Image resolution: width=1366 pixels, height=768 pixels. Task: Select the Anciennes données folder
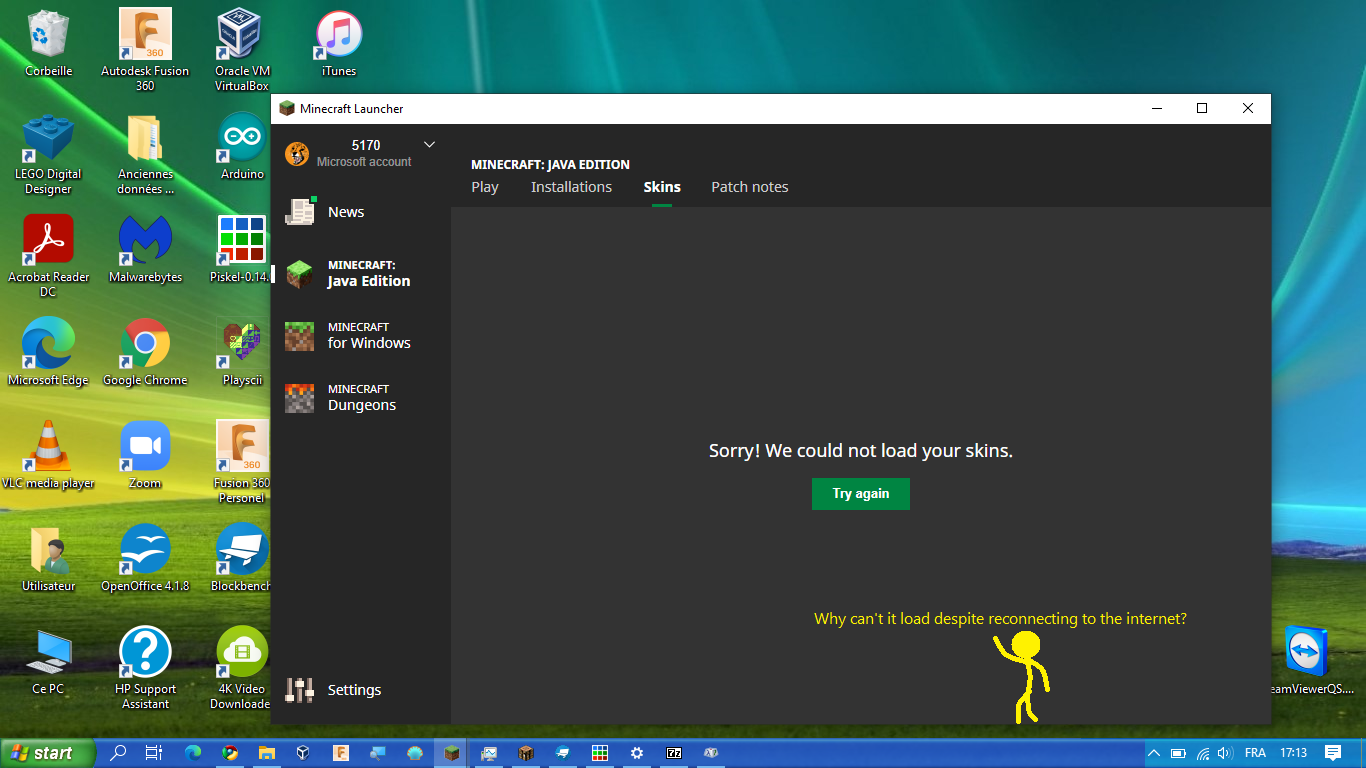145,154
